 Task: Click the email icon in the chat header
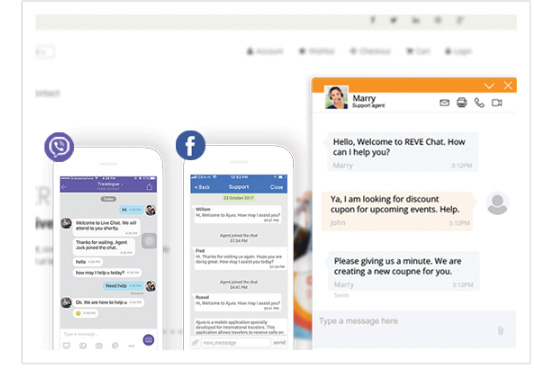tap(444, 103)
